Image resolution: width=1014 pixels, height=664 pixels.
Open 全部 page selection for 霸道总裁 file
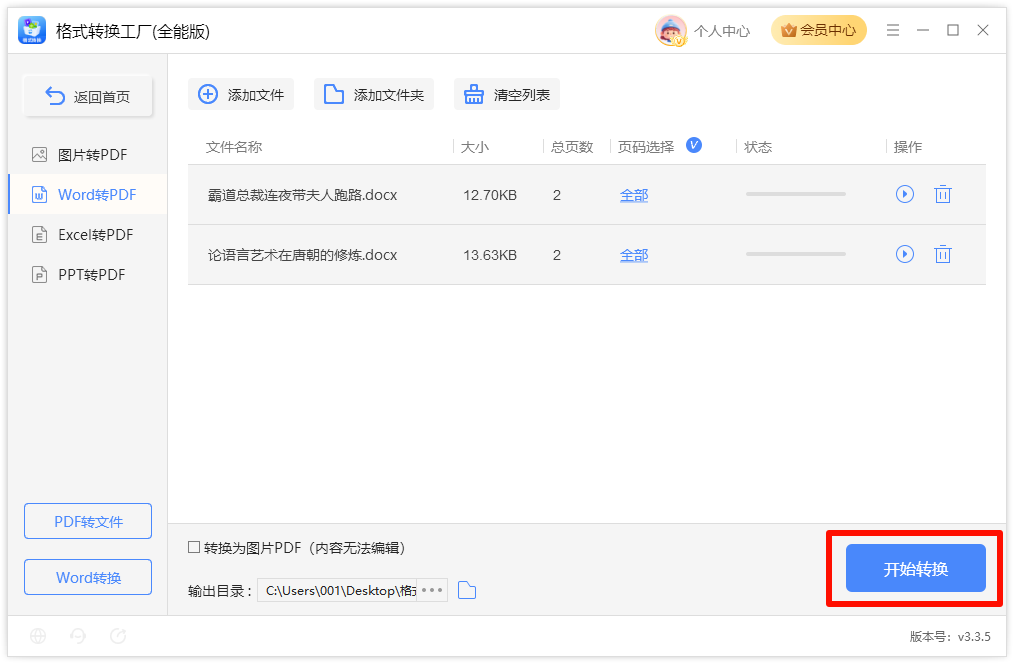pos(634,195)
